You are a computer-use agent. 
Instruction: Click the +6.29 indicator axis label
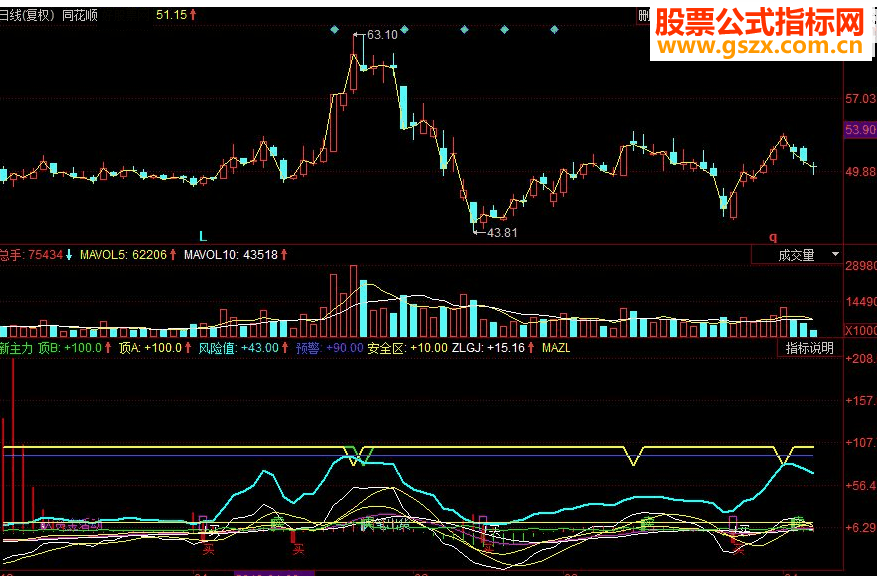tap(860, 528)
